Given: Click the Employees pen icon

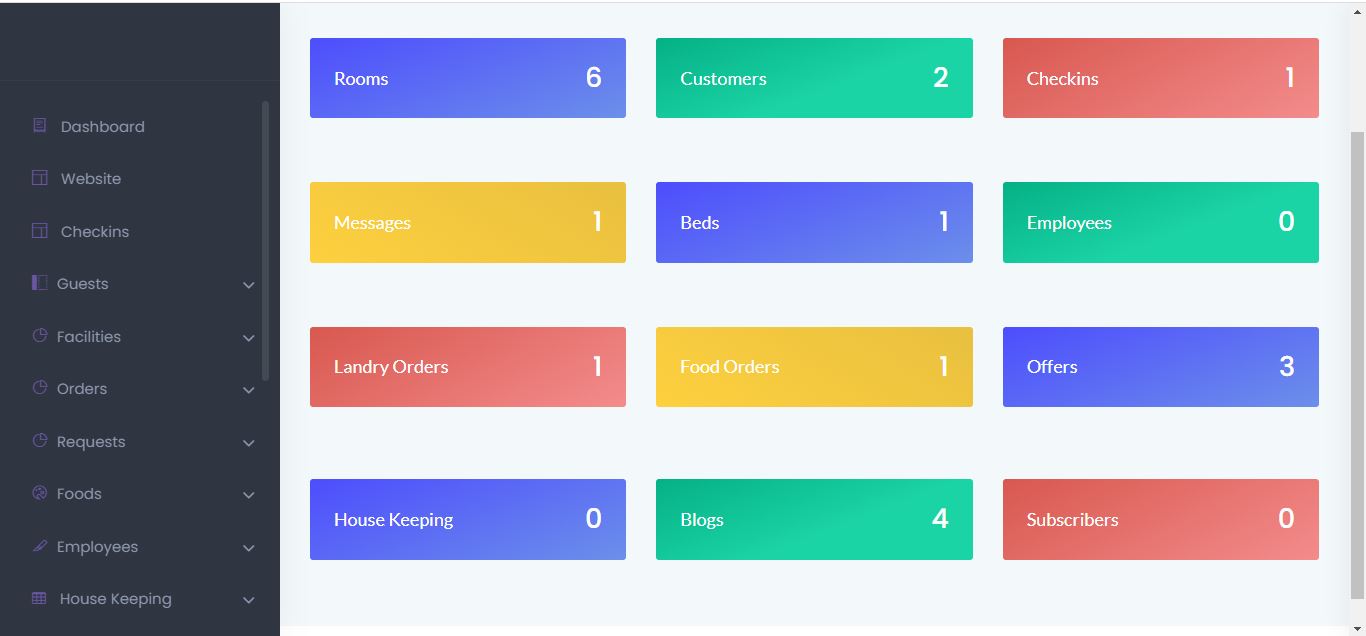Looking at the screenshot, I should [x=40, y=546].
